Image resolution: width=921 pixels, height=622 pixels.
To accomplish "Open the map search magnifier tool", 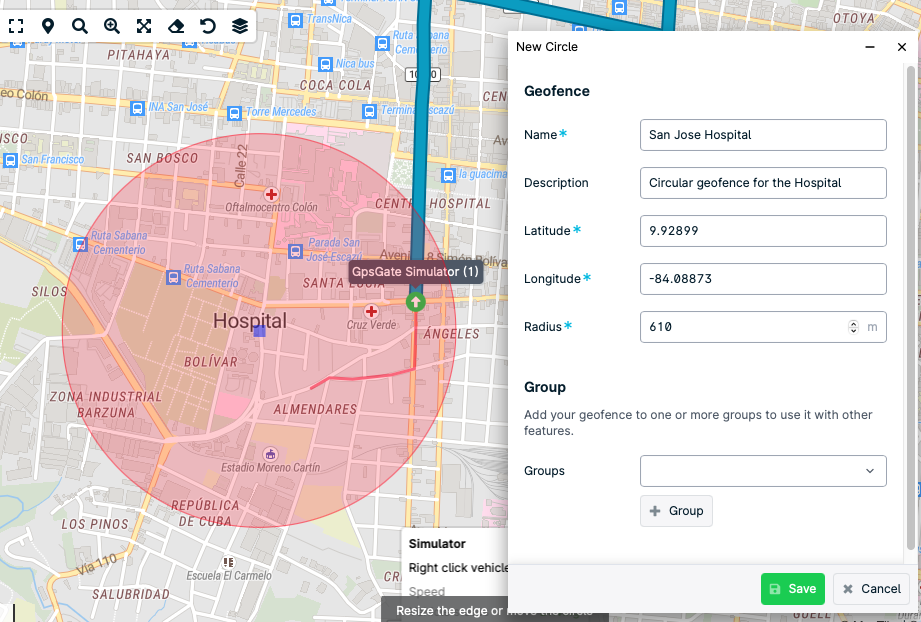I will [80, 26].
